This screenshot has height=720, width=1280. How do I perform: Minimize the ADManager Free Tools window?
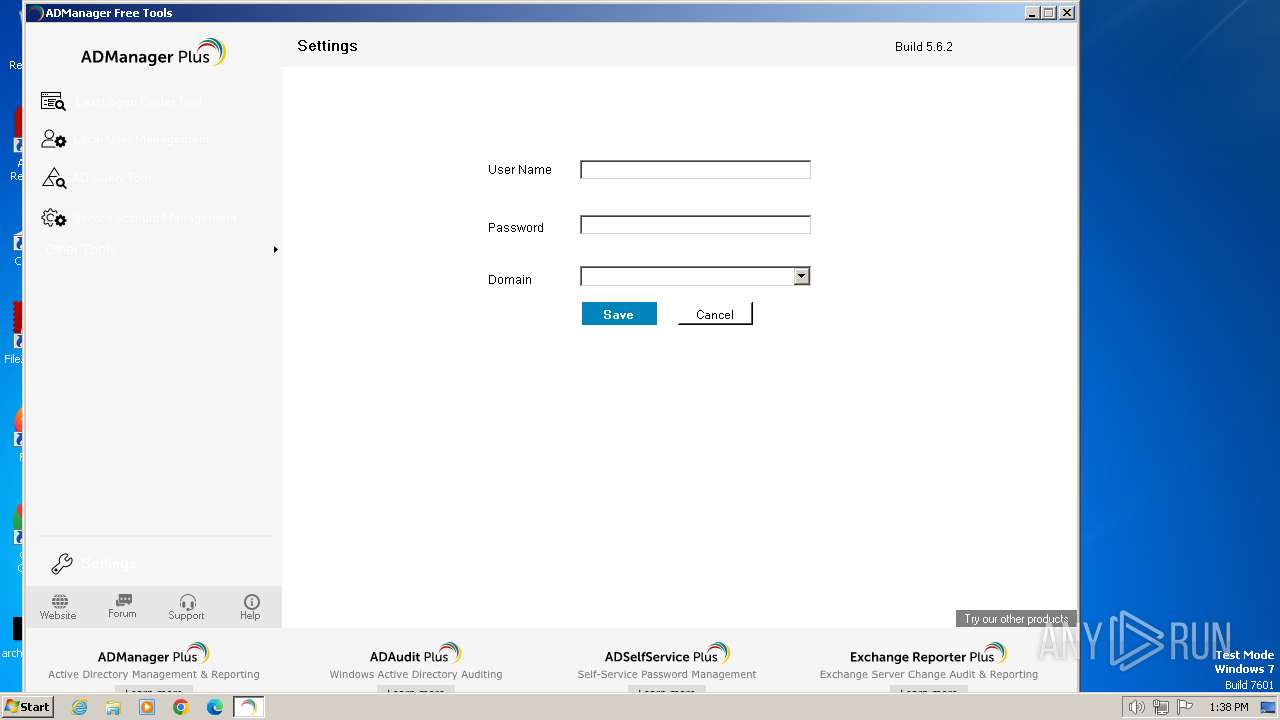click(1033, 13)
